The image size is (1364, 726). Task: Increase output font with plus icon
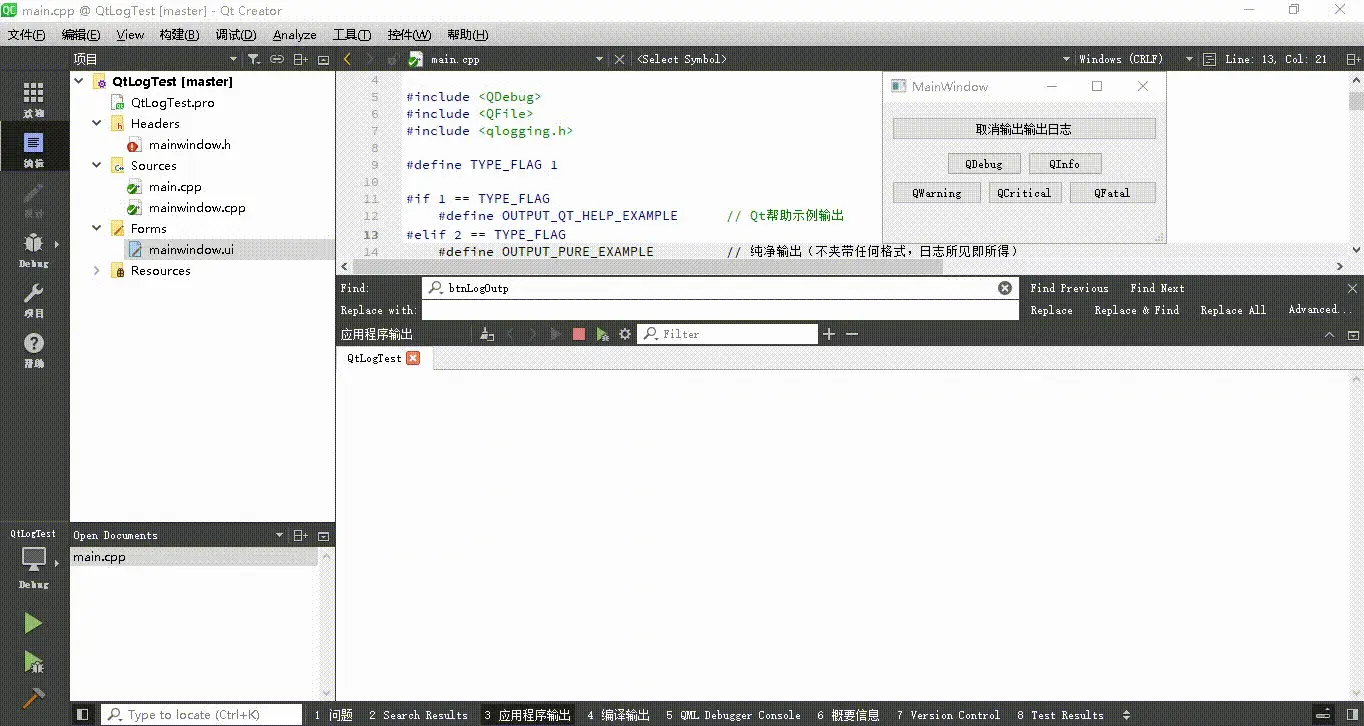[829, 334]
